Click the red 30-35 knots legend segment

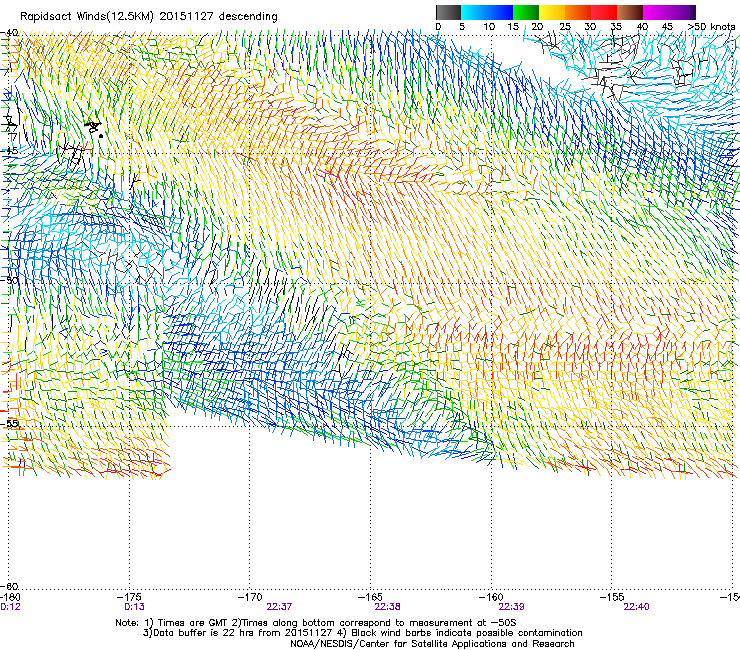pos(604,12)
